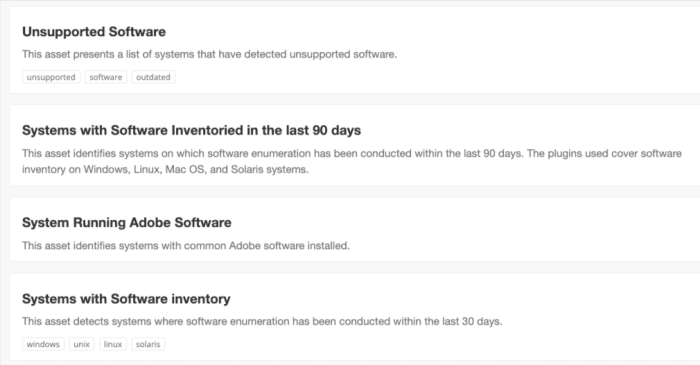Click the 'linux' tag

[113, 344]
